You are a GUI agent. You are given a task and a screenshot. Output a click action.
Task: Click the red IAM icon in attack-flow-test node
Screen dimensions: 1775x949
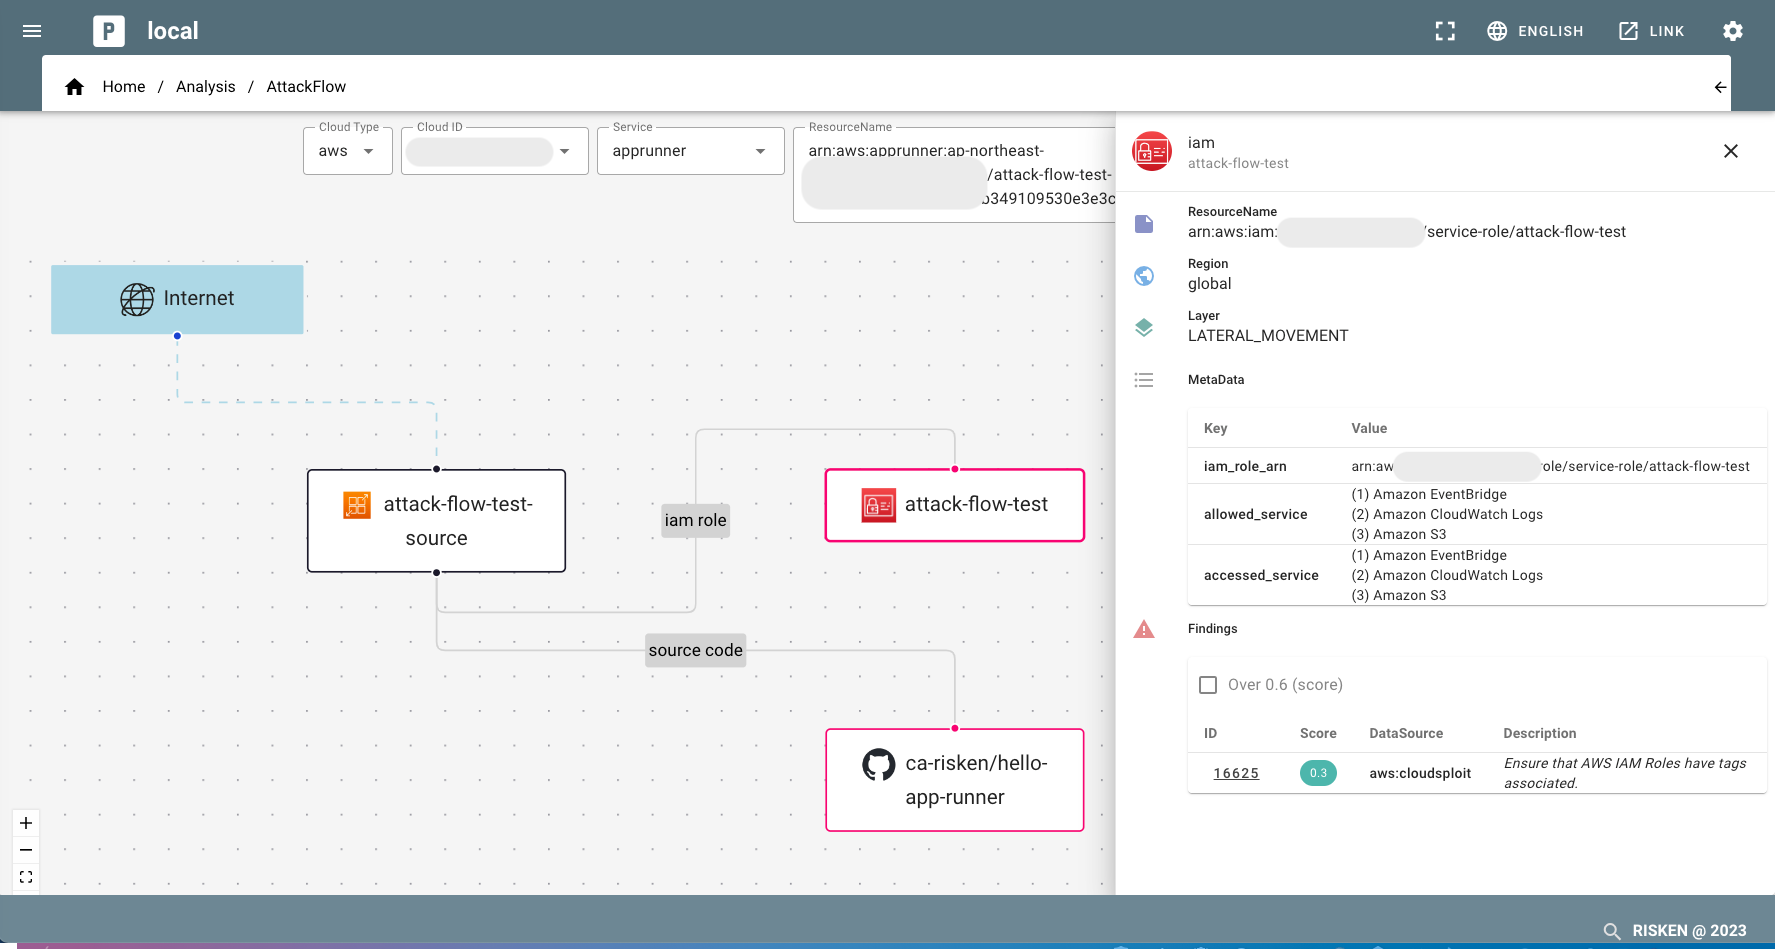click(879, 505)
